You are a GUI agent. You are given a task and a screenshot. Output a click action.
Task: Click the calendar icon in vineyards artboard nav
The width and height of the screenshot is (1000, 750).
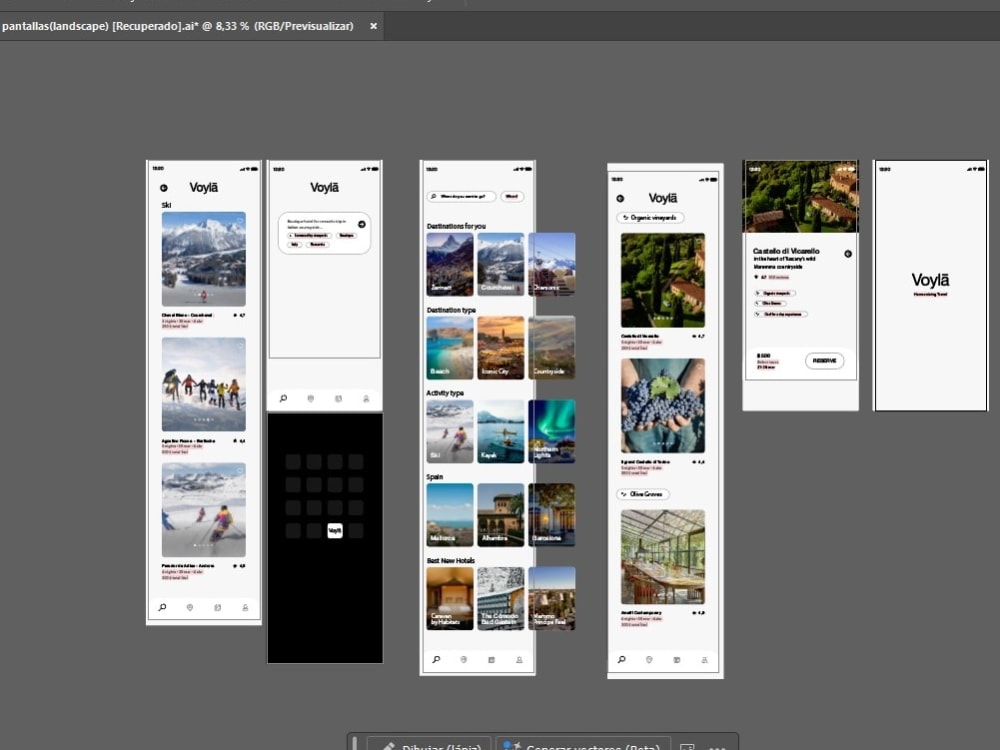click(x=677, y=659)
